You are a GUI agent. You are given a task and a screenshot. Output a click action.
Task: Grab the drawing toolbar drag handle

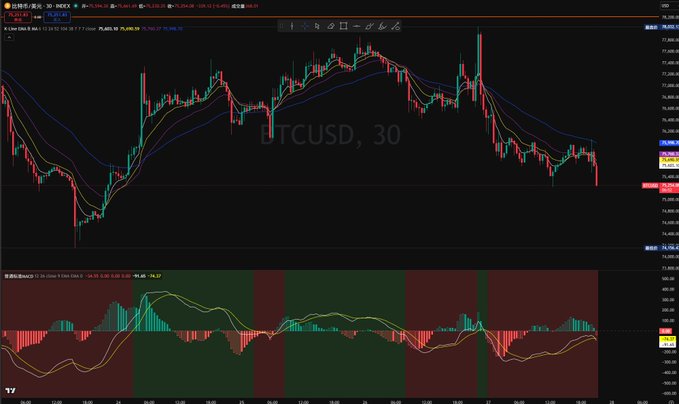tap(281, 26)
